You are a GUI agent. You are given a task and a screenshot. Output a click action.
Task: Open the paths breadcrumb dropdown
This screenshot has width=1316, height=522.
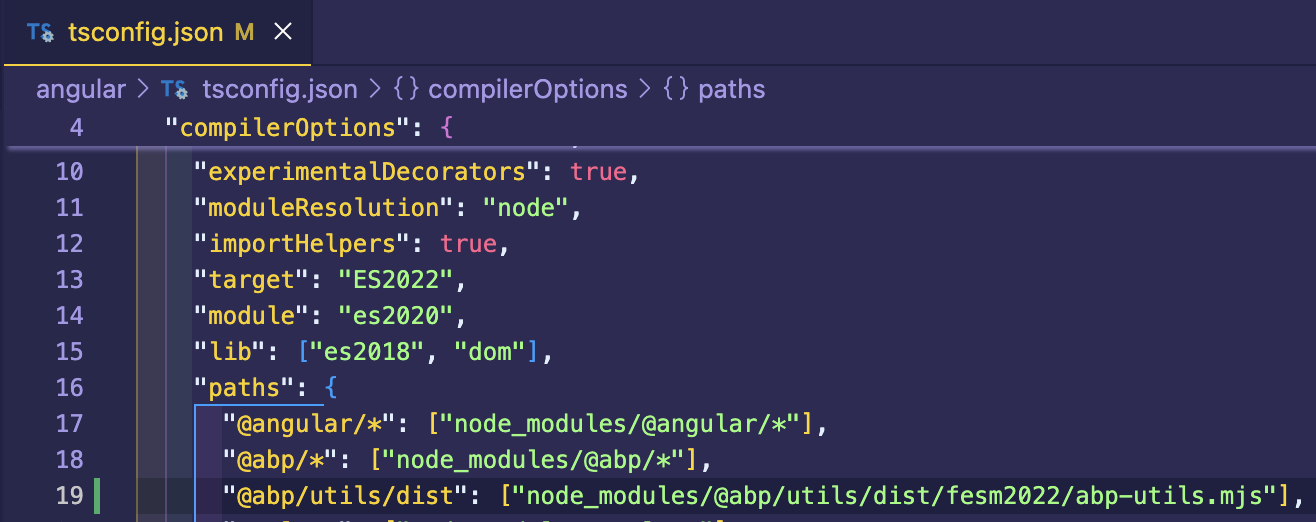click(x=731, y=90)
